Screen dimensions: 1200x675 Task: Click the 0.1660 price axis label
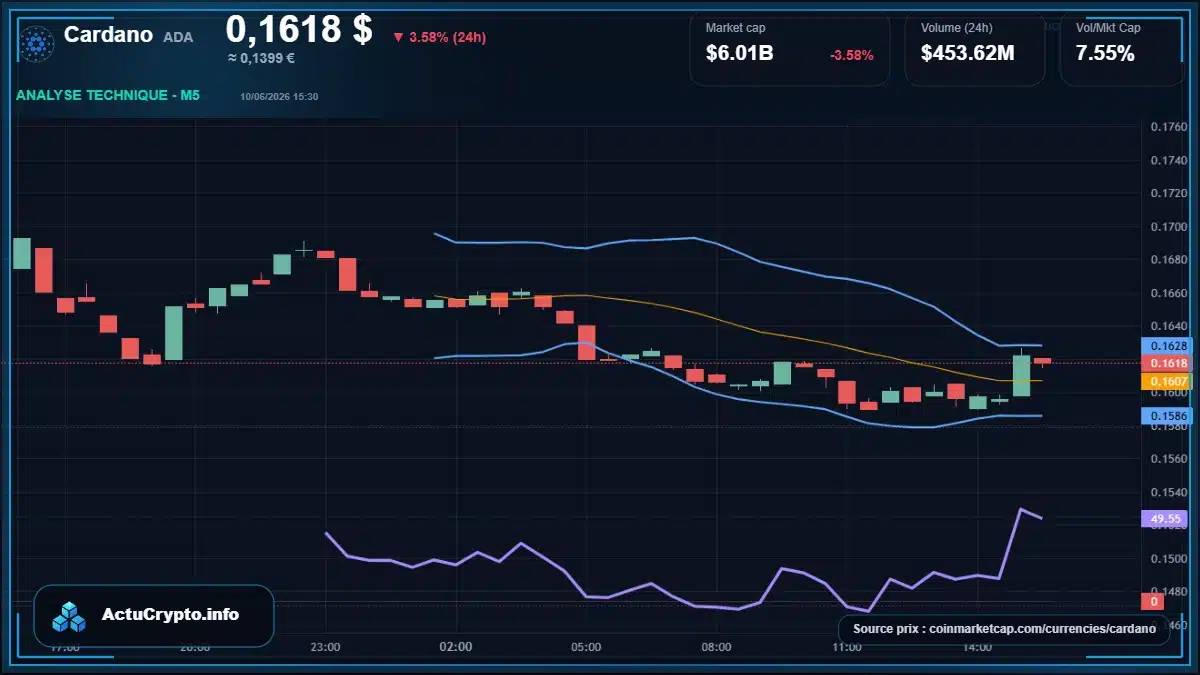(x=1168, y=293)
